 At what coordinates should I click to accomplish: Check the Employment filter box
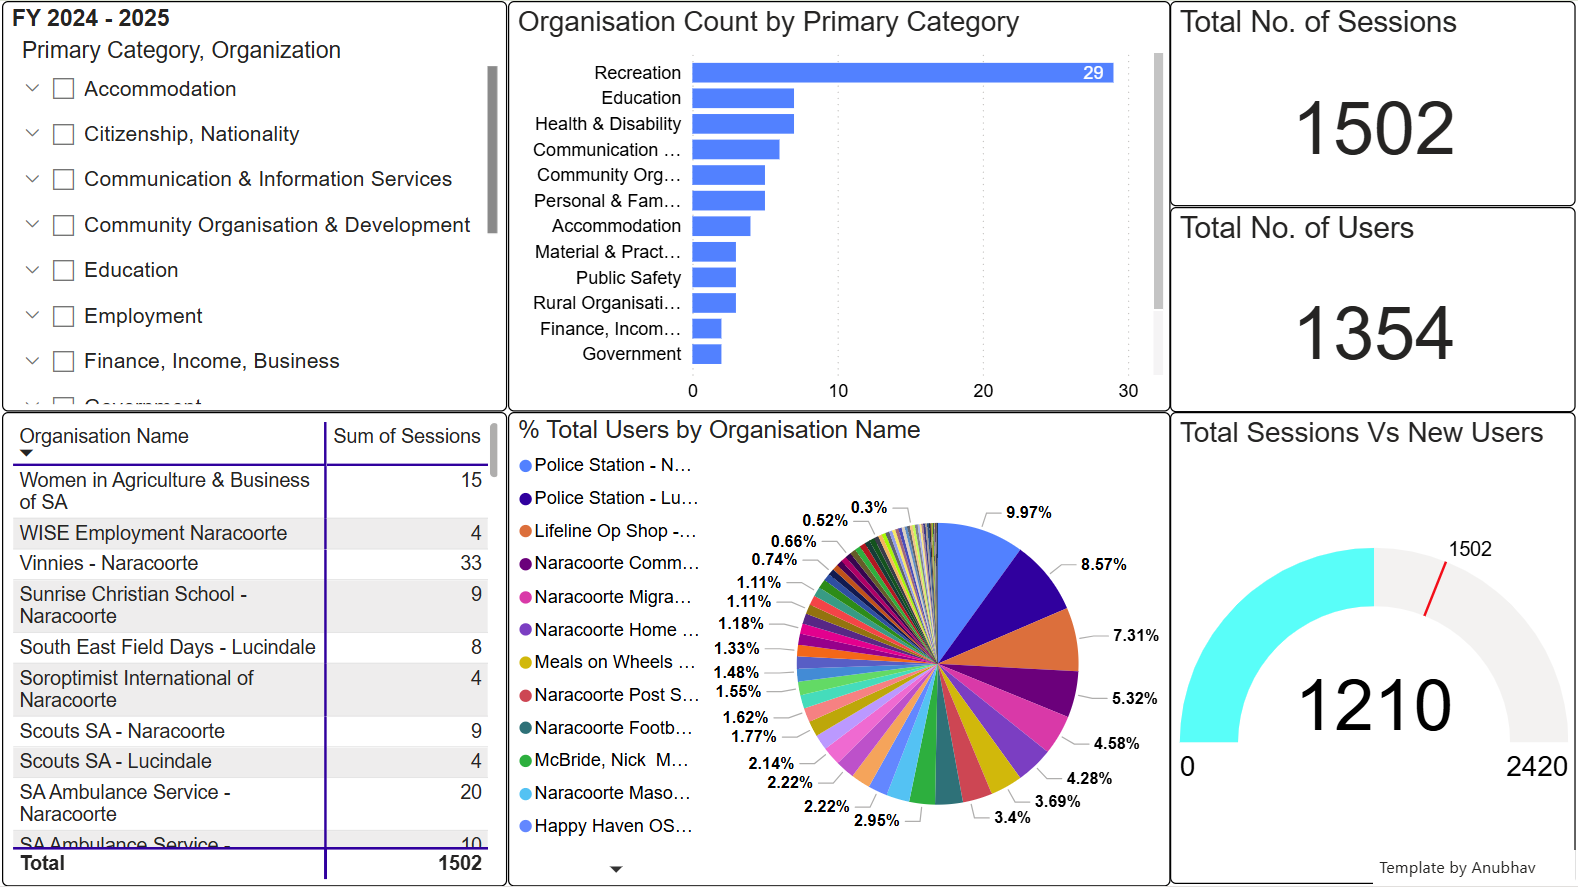pos(63,317)
